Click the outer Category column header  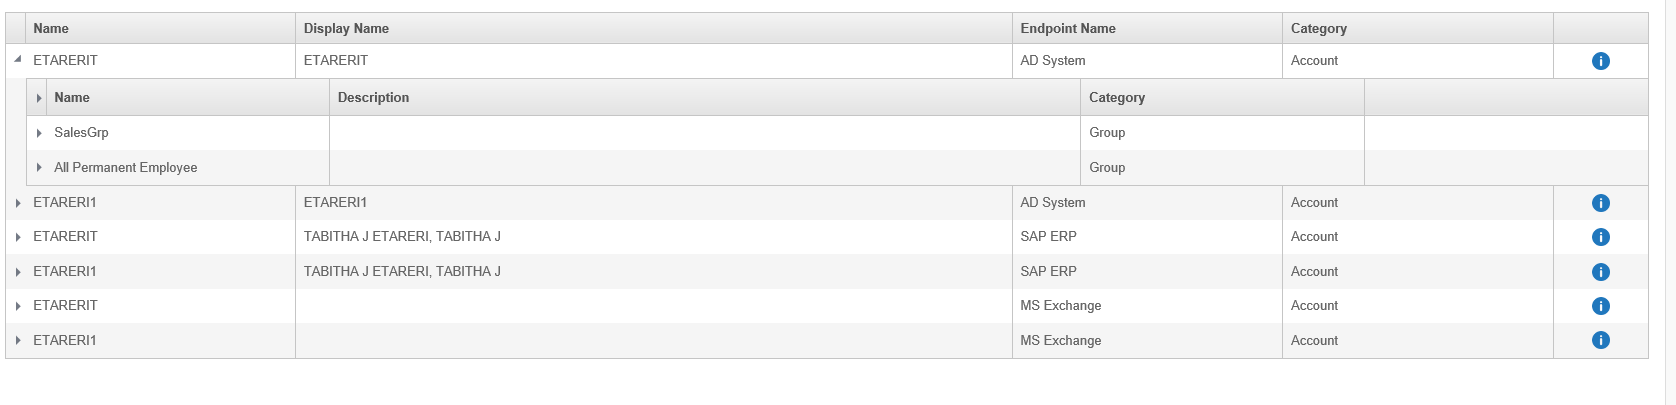(x=1318, y=28)
